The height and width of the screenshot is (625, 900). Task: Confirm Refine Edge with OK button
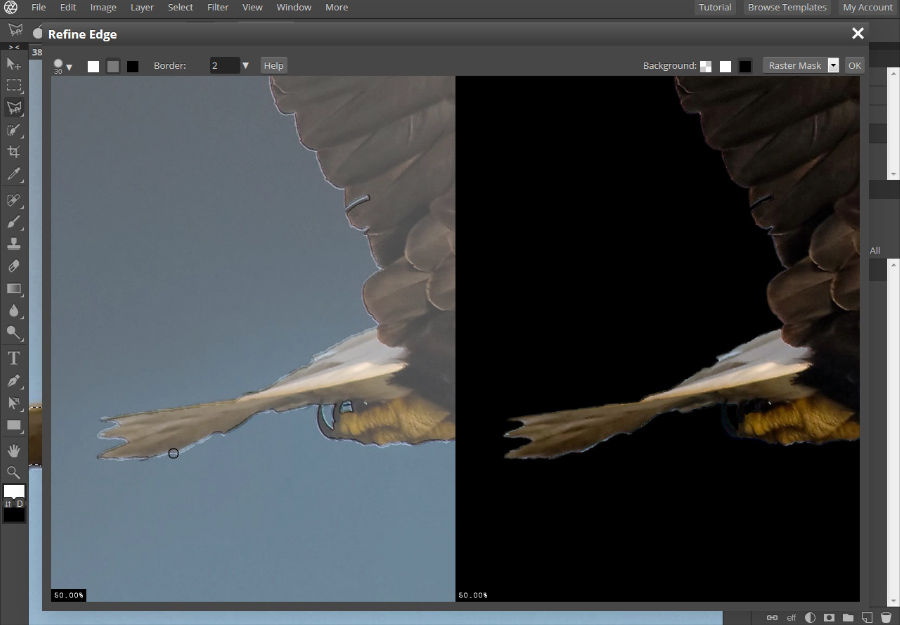pyautogui.click(x=854, y=65)
